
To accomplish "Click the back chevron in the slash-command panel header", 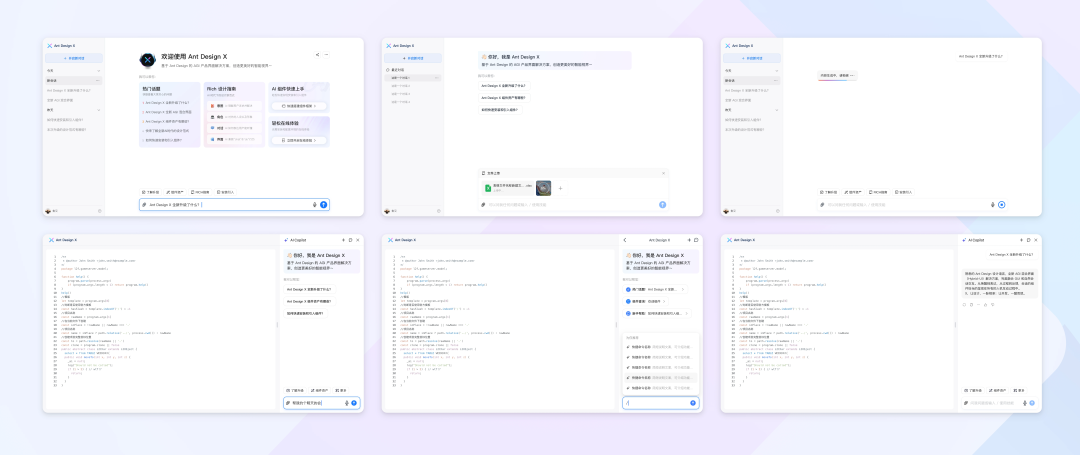I will [x=625, y=240].
